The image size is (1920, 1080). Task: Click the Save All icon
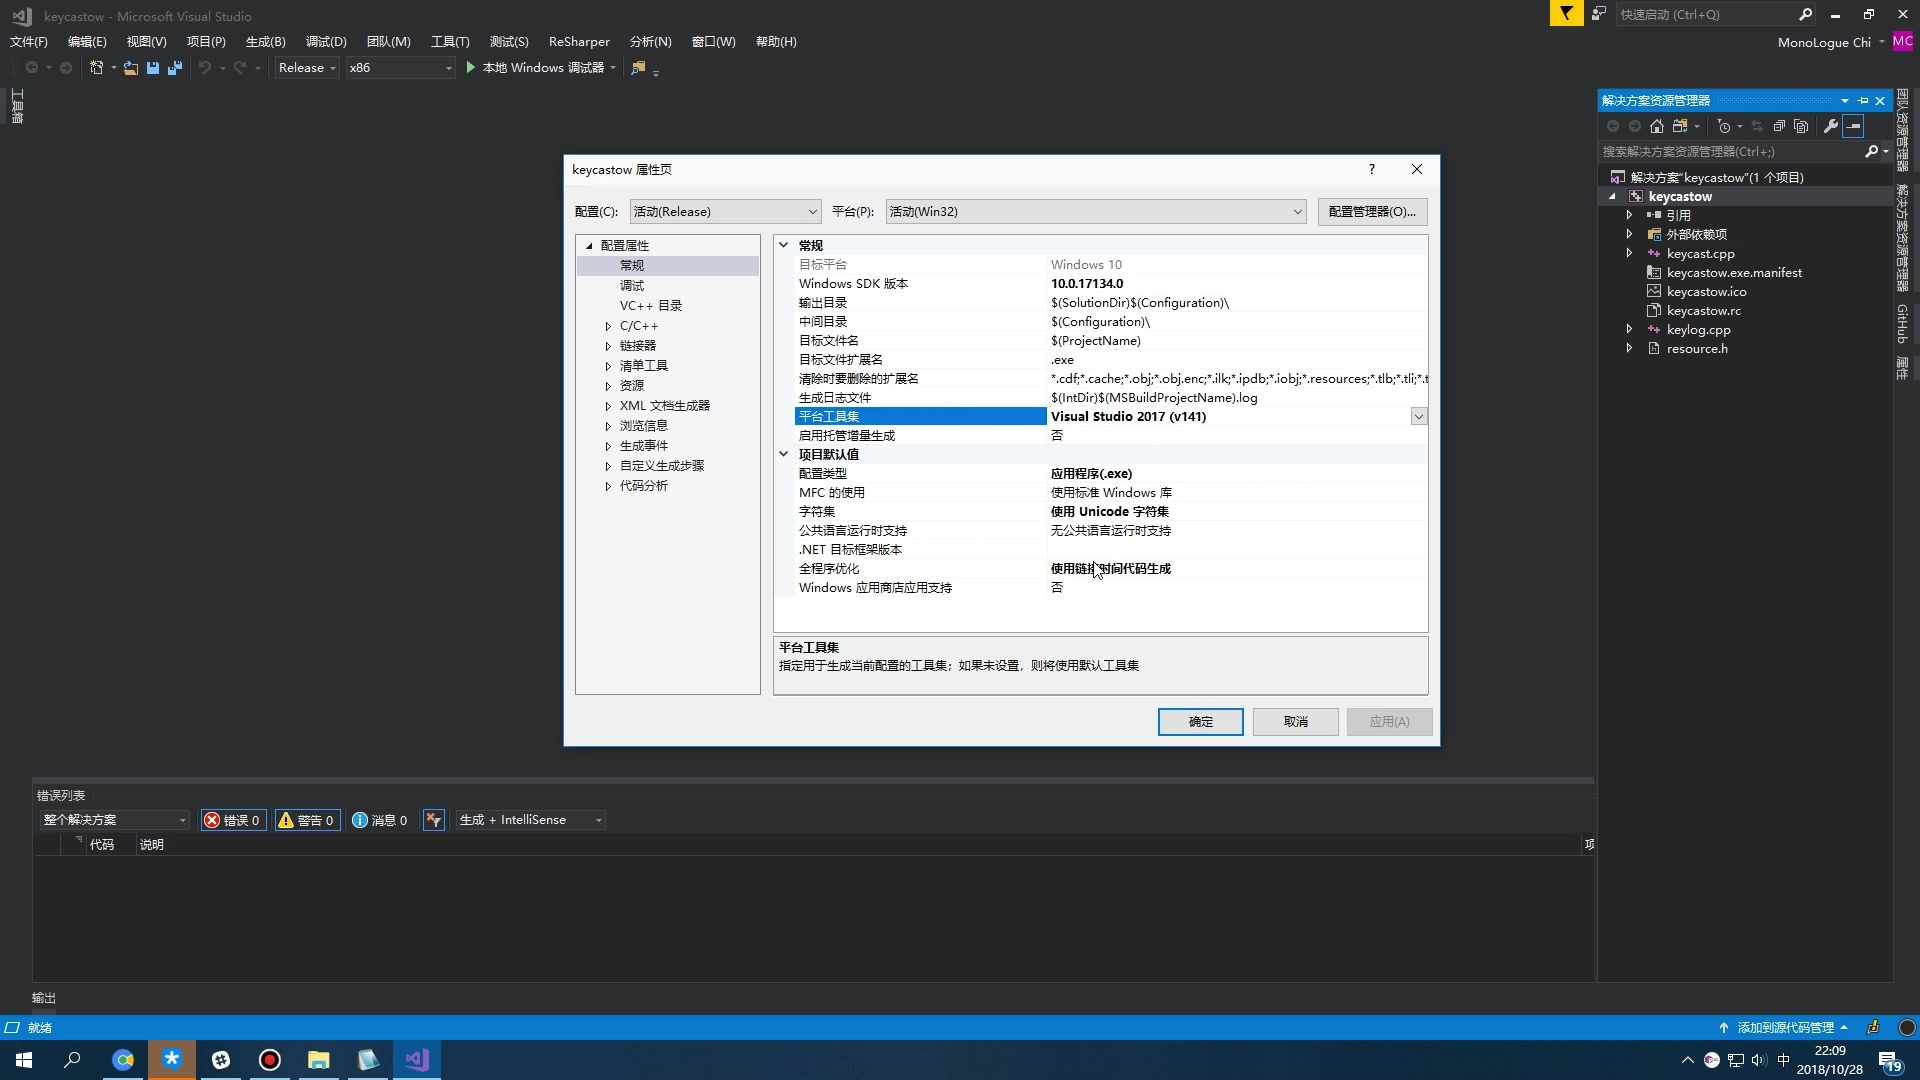tap(175, 68)
